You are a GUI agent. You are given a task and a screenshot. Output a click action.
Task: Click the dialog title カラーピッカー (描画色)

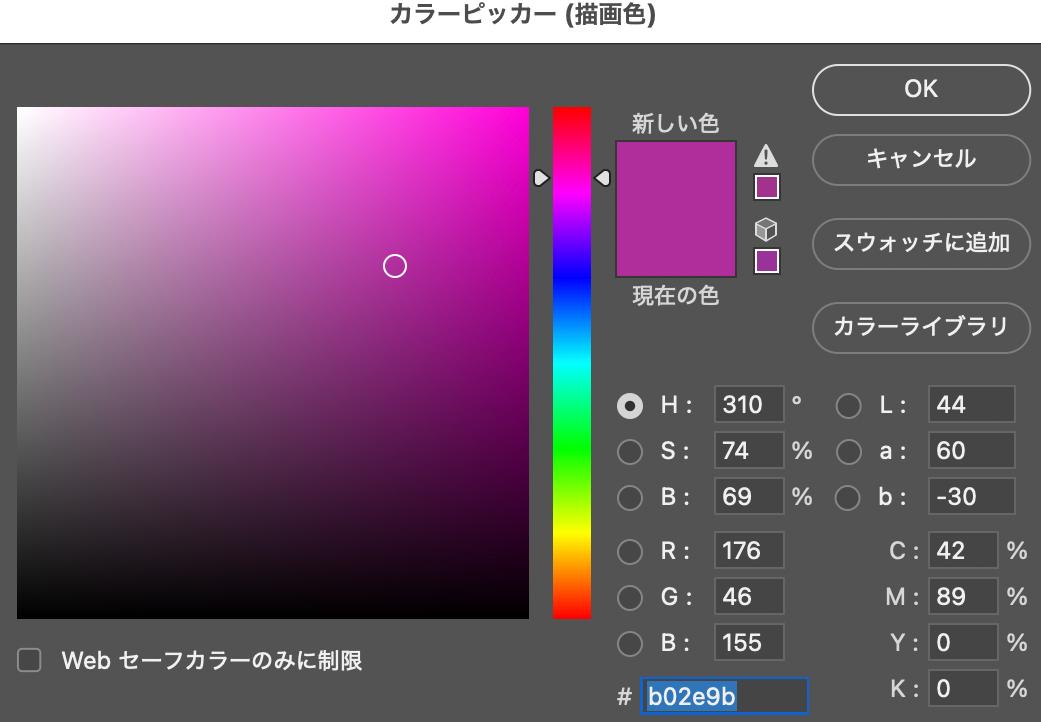click(x=522, y=15)
